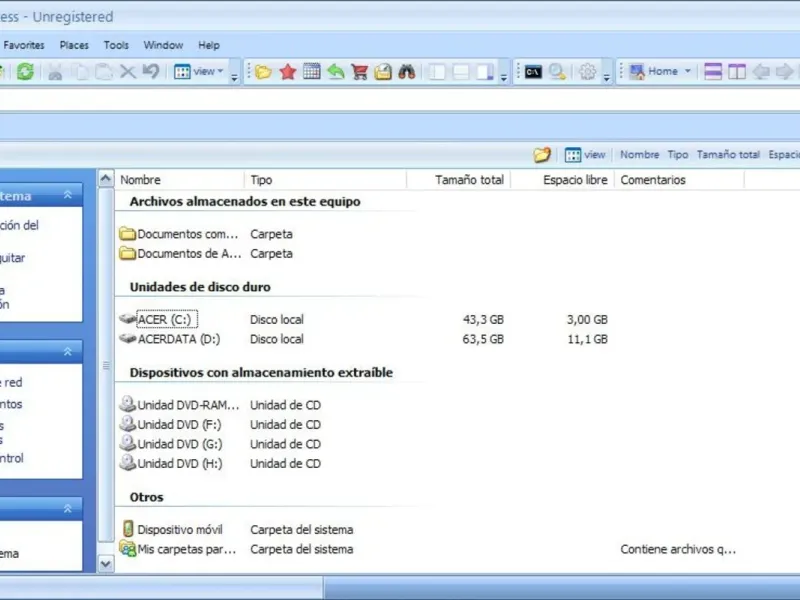Collapse the middle sidebar panel chevron

point(67,352)
